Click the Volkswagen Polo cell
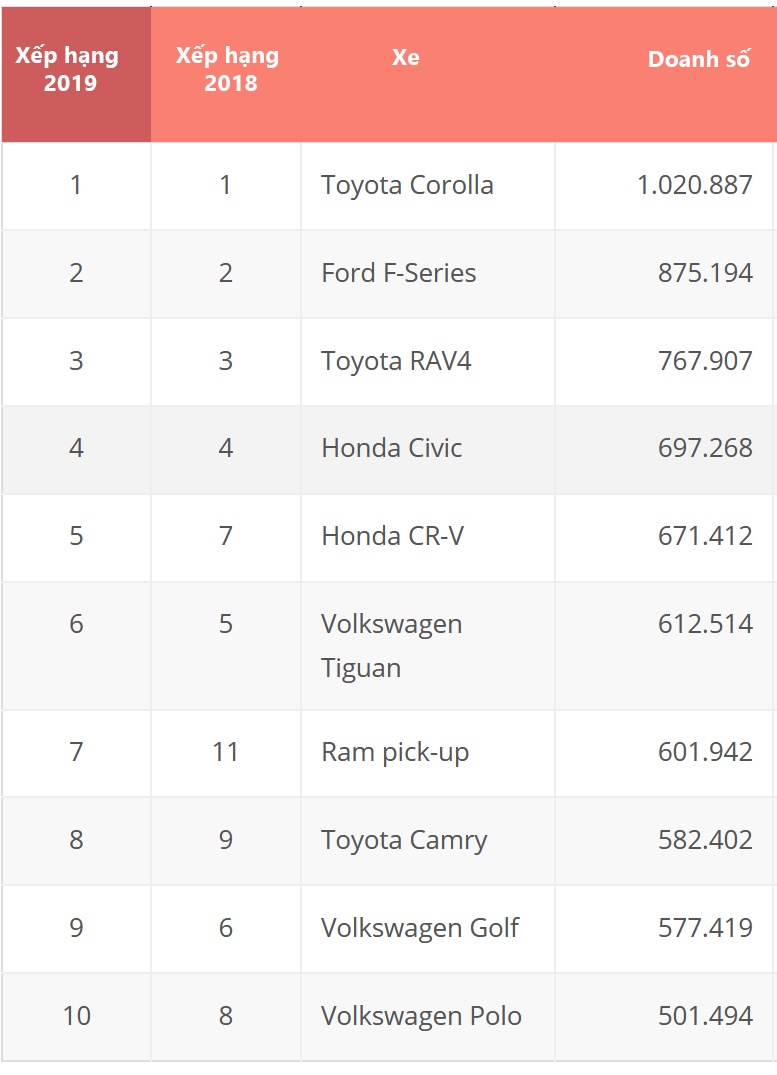This screenshot has height=1075, width=777. [421, 1016]
